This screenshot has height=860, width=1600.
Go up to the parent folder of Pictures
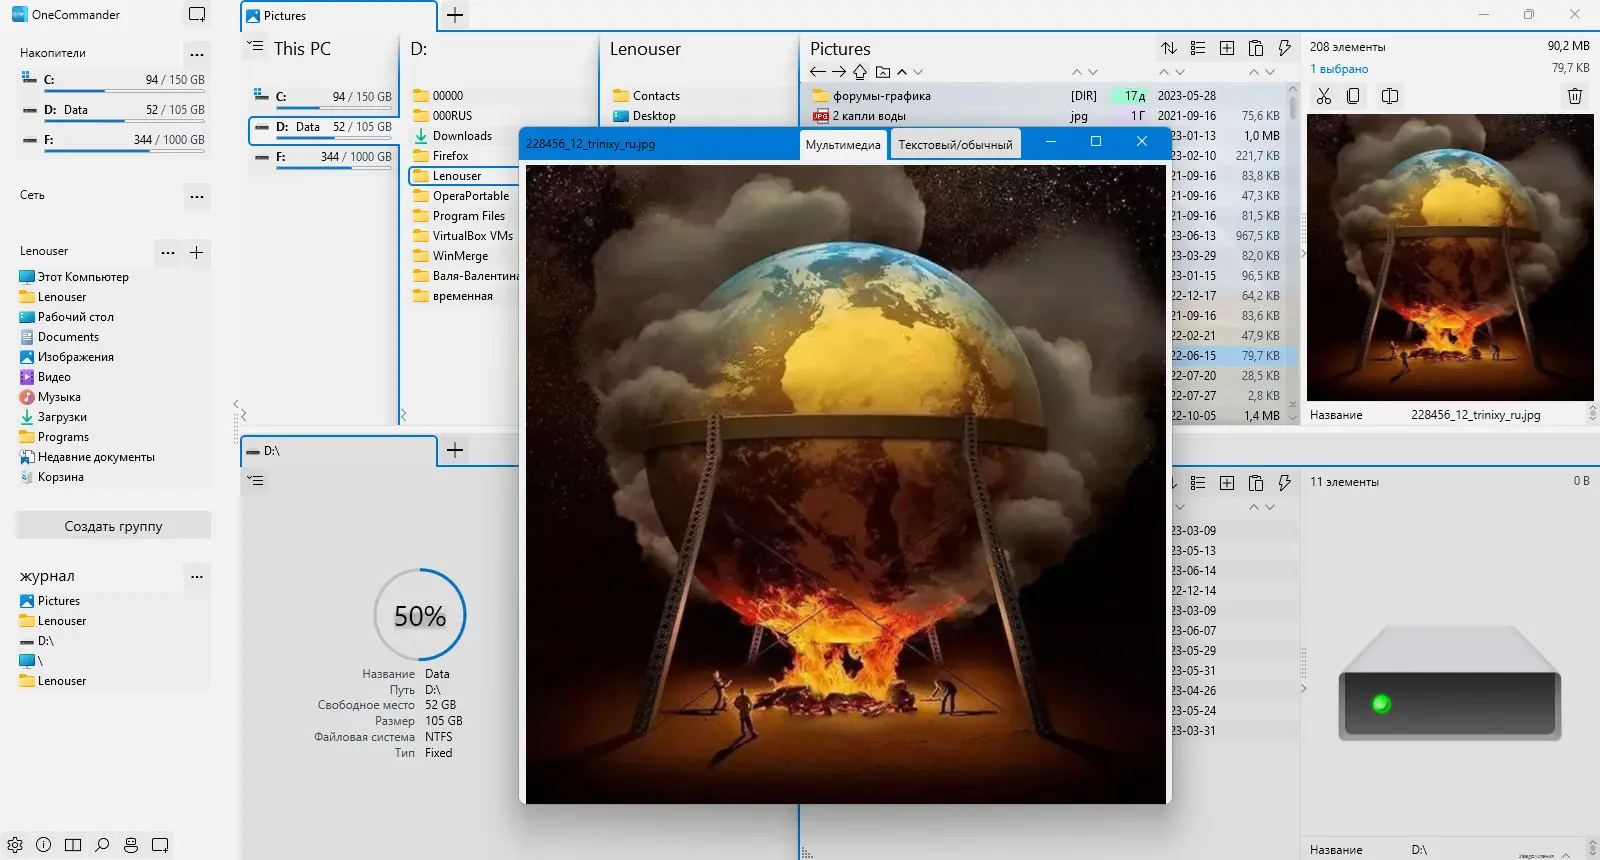[860, 71]
